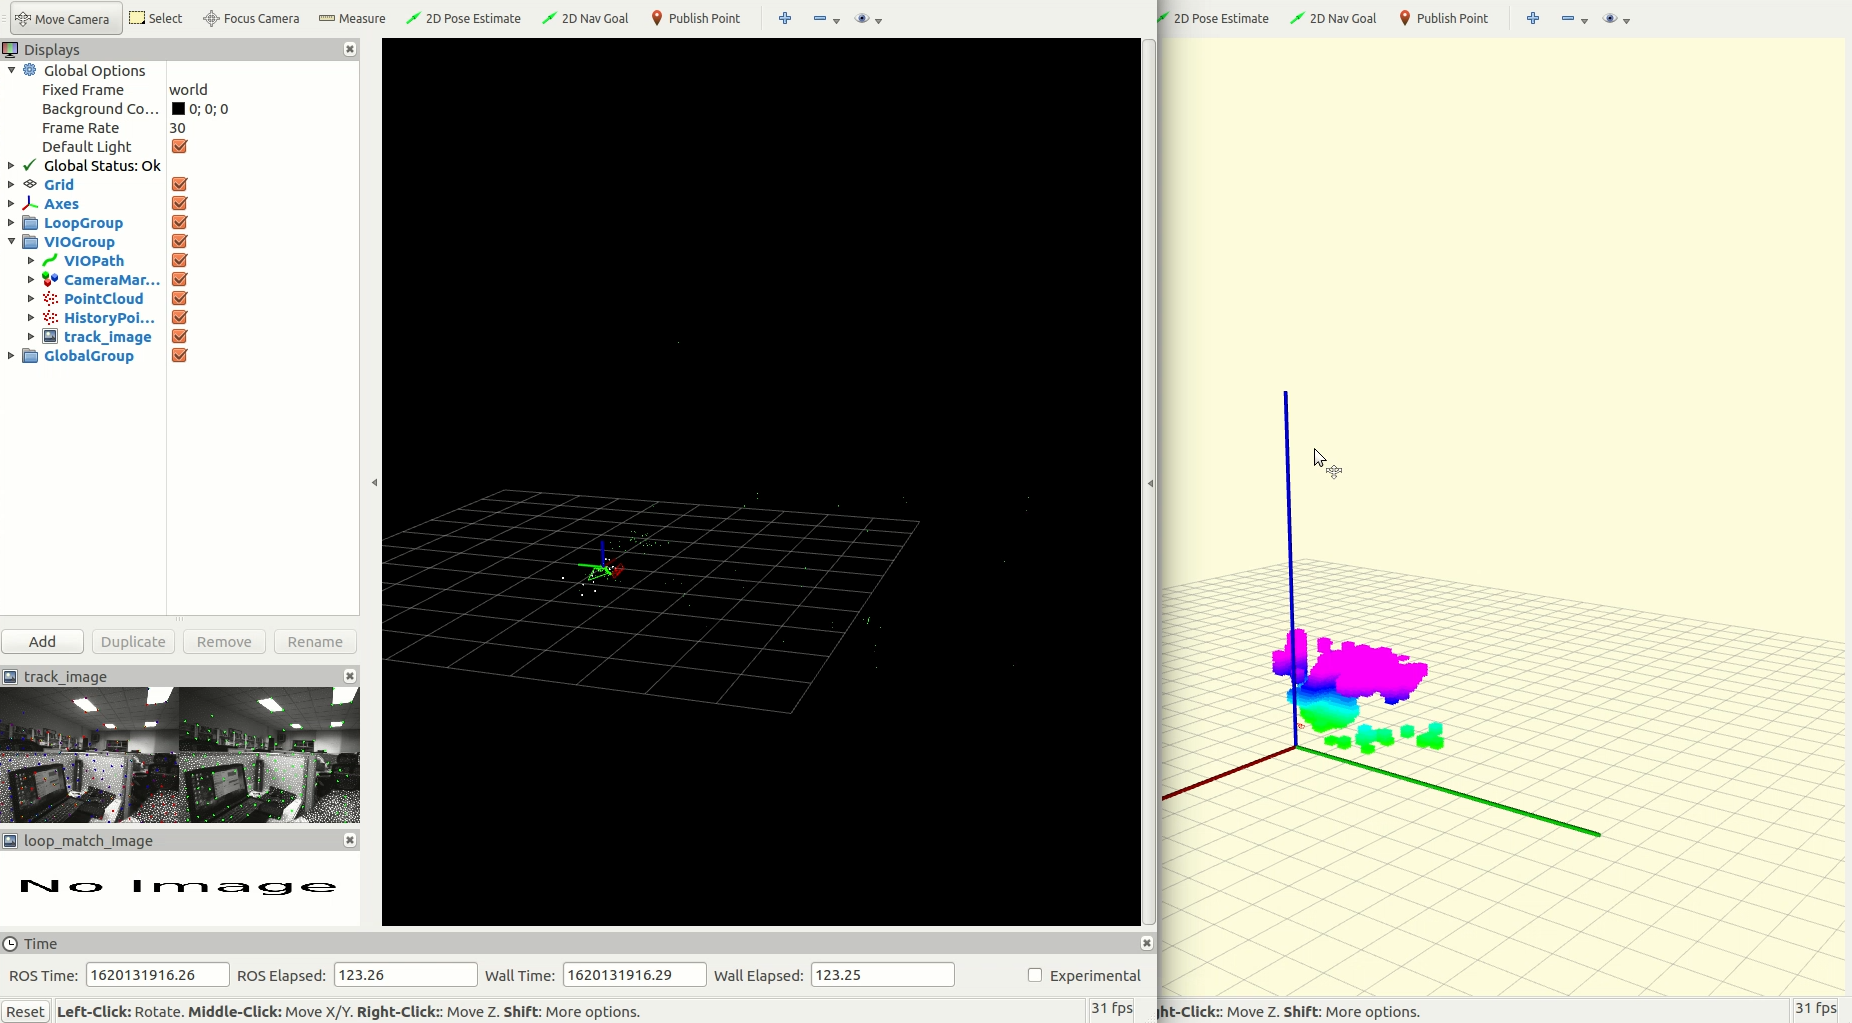
Task: Disable the Axes display checkbox
Action: 180,203
